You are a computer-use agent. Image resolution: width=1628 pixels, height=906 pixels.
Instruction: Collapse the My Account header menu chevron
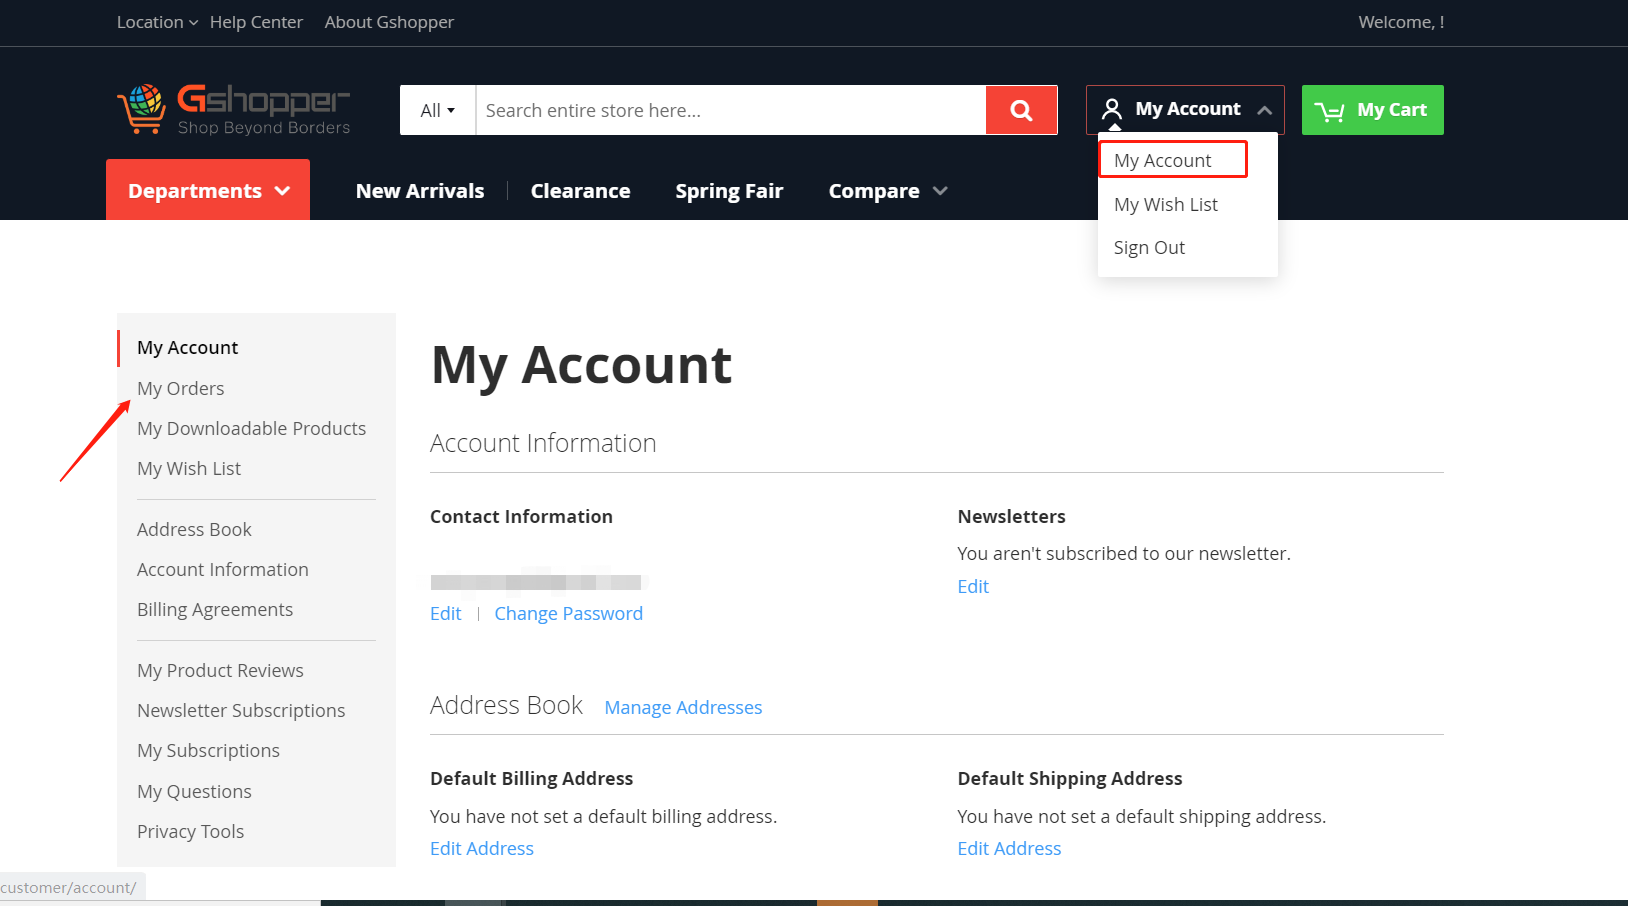tap(1265, 110)
